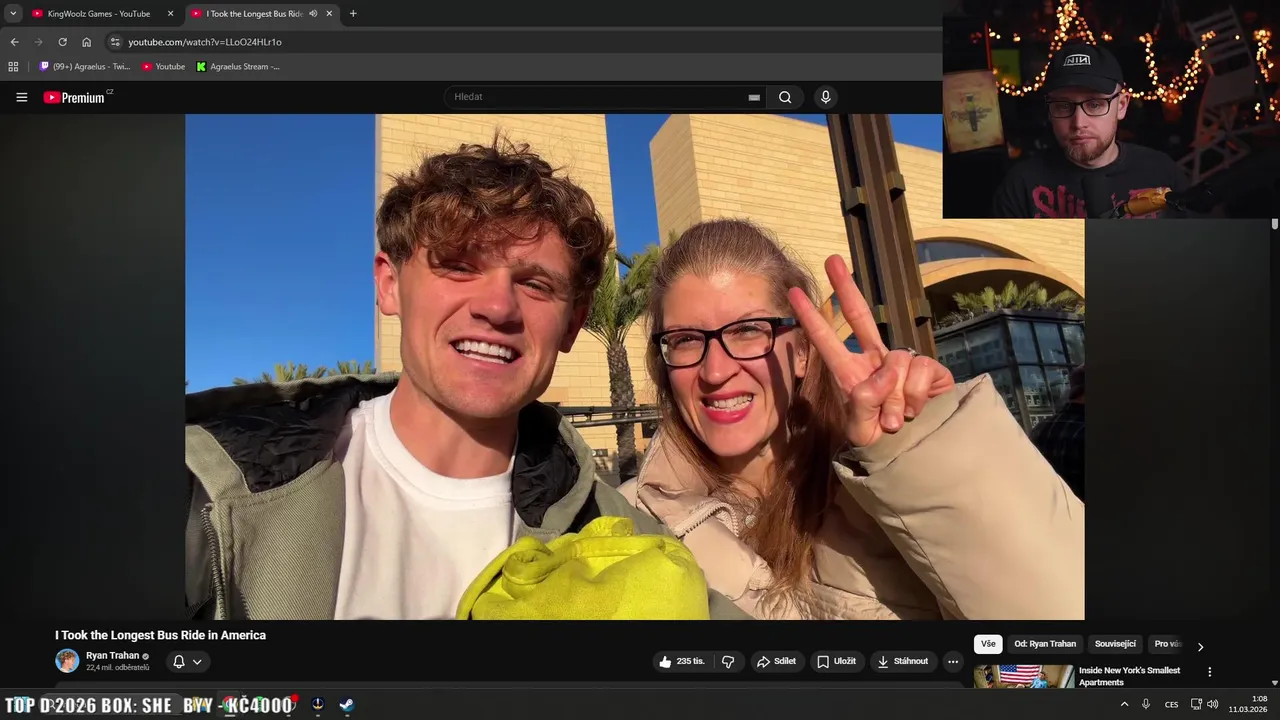Open Steam from the taskbar
1280x720 pixels.
346,704
